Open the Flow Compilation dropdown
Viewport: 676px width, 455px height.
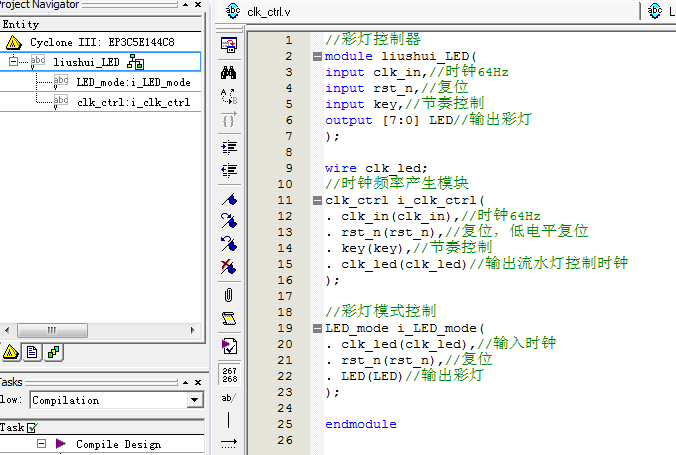pos(194,400)
